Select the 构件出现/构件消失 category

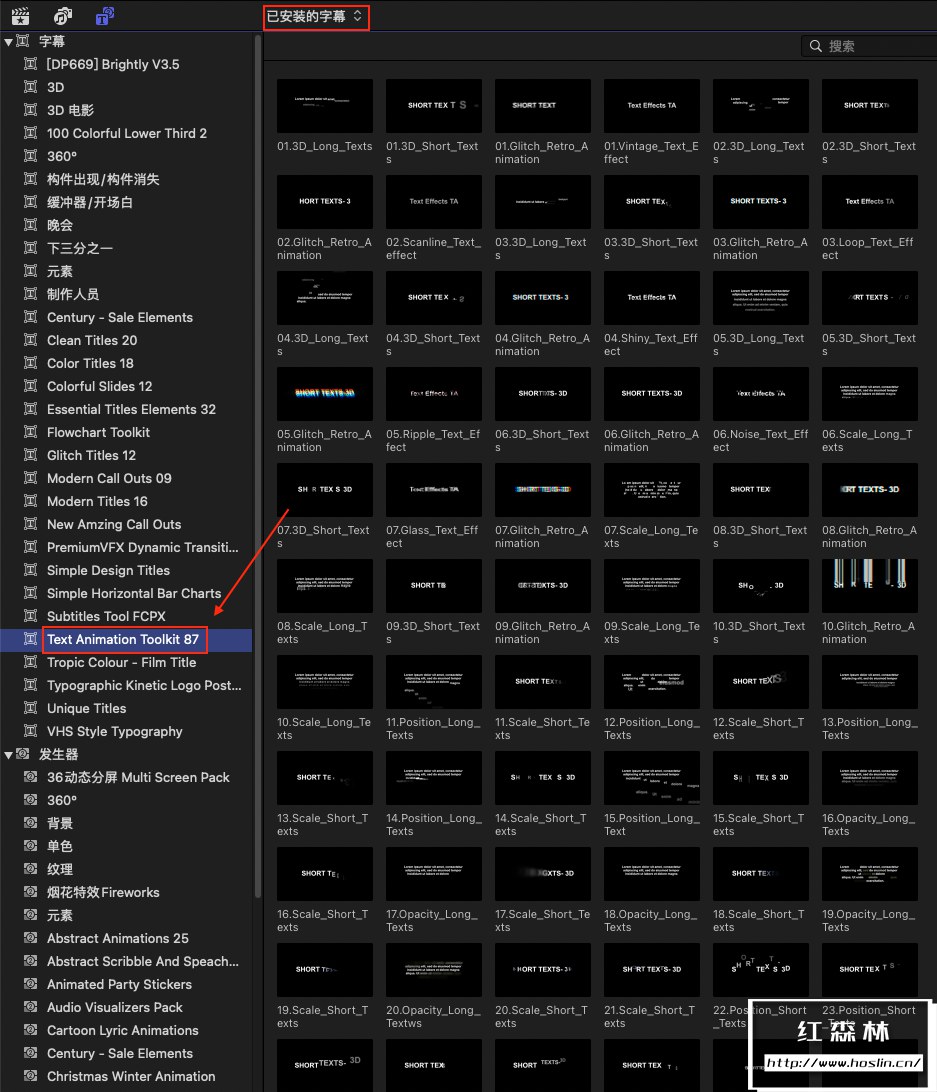[102, 179]
